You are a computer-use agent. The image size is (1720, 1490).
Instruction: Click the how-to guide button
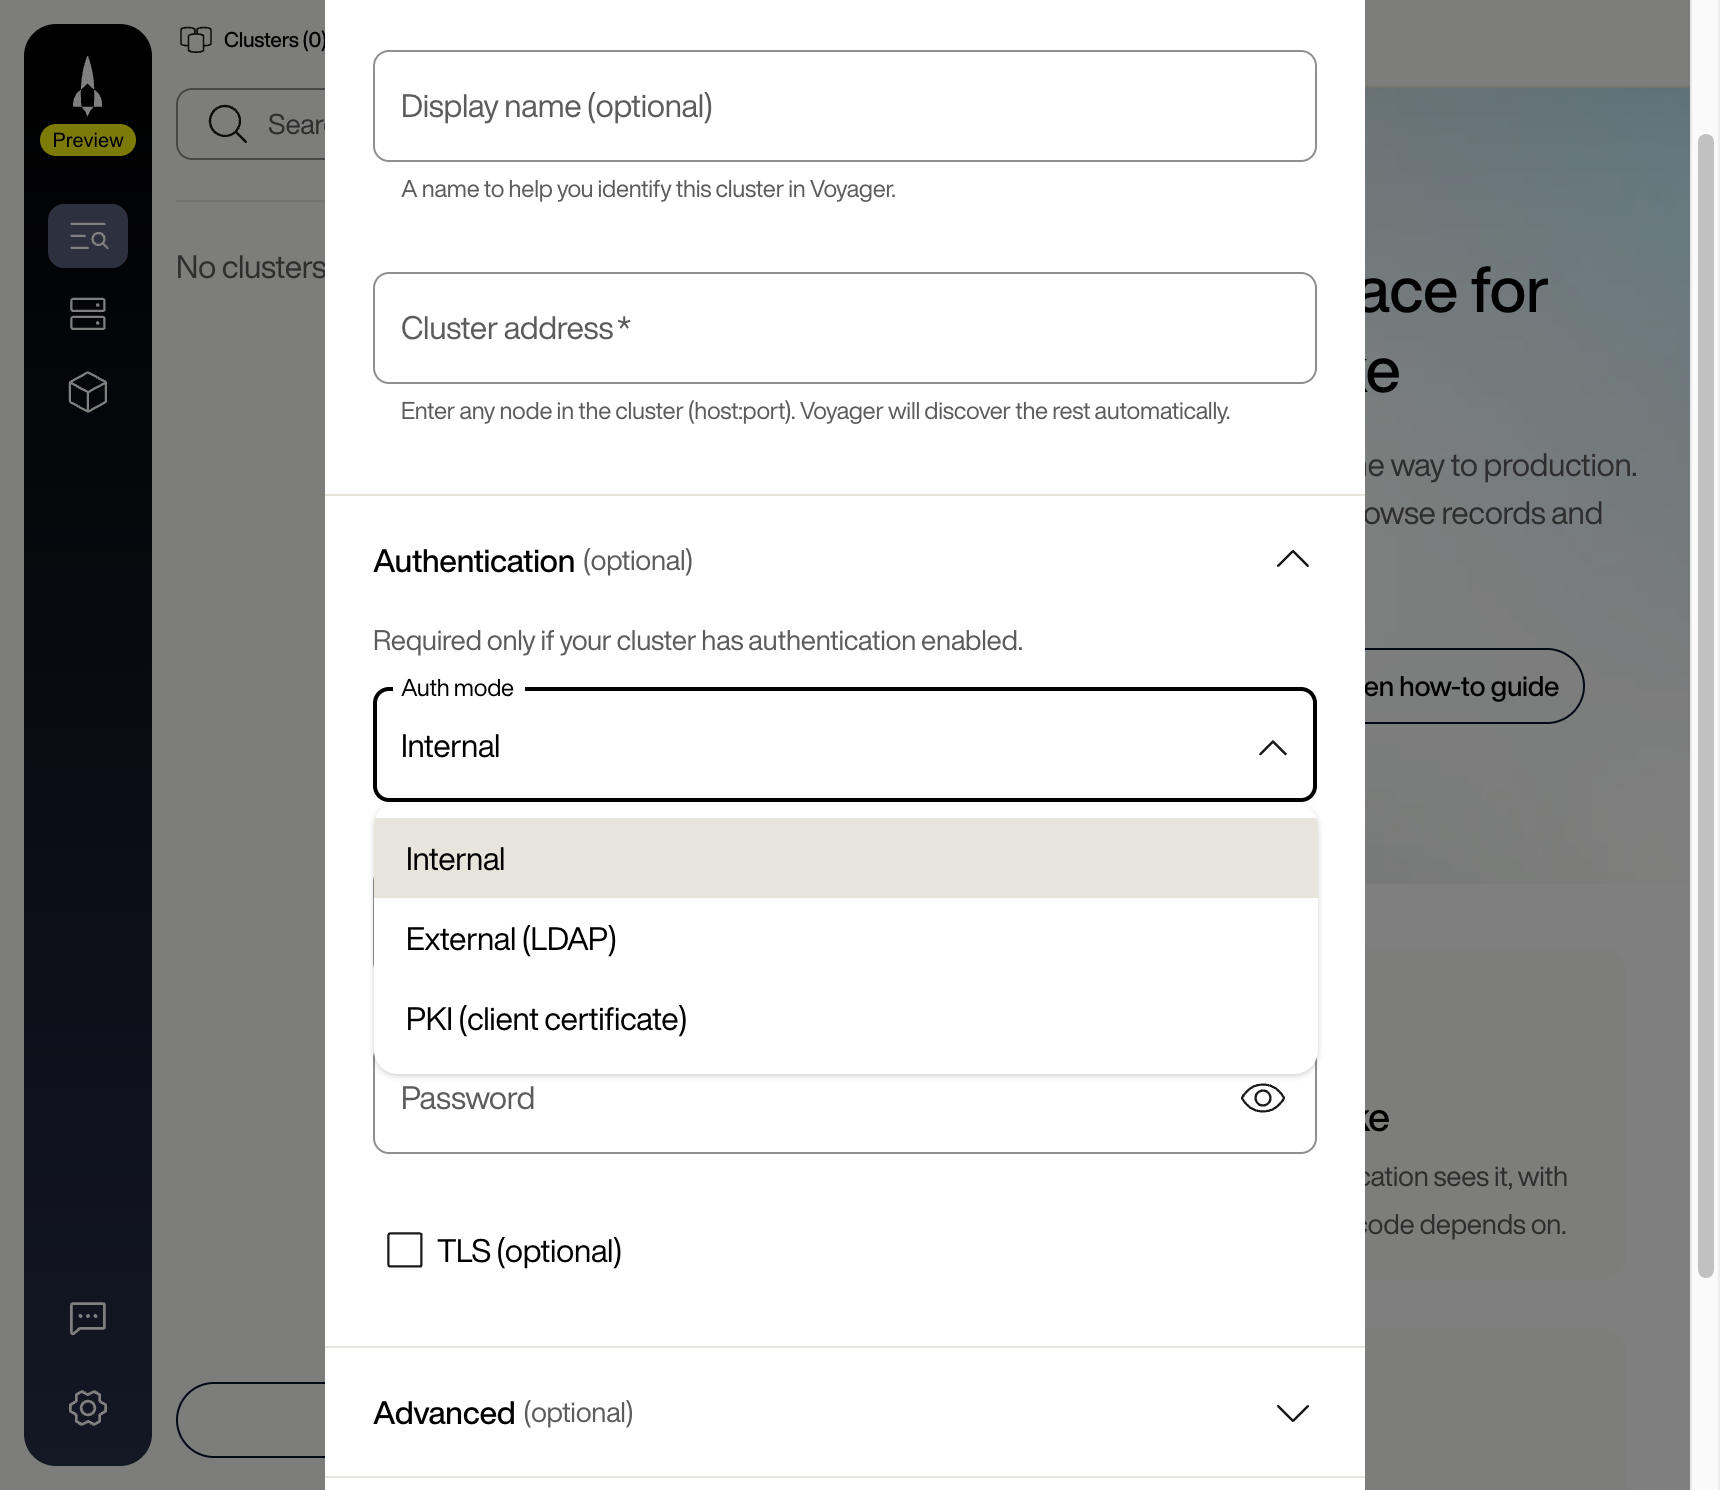1474,686
